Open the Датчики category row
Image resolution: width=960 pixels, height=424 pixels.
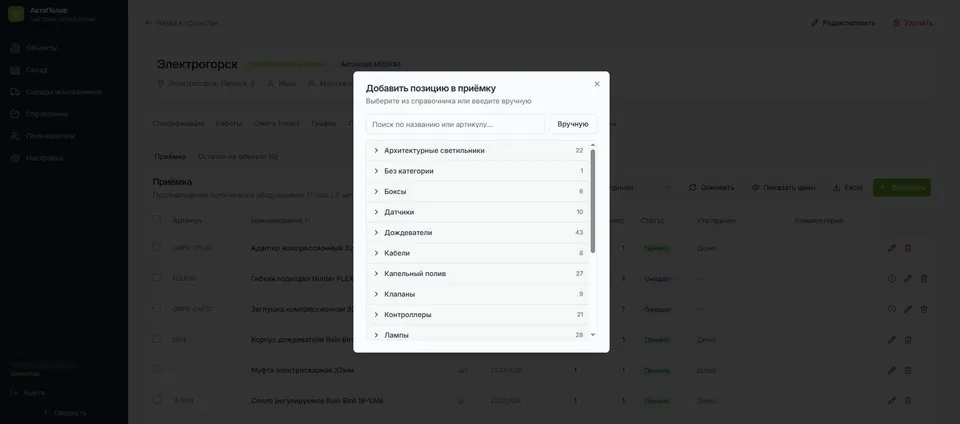click(x=478, y=212)
